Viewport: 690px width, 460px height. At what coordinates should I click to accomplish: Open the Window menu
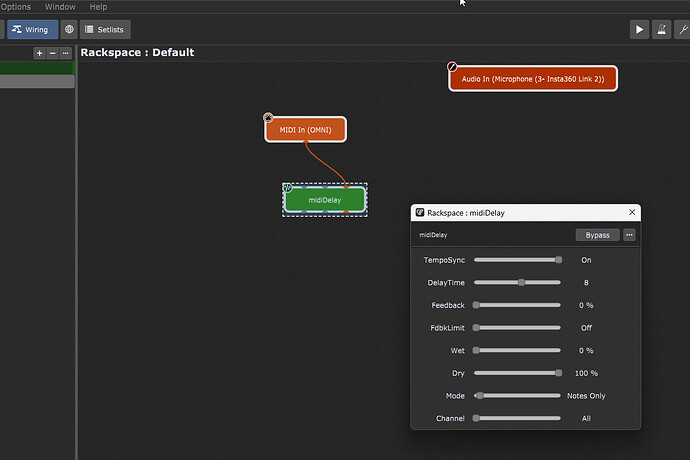tap(60, 7)
